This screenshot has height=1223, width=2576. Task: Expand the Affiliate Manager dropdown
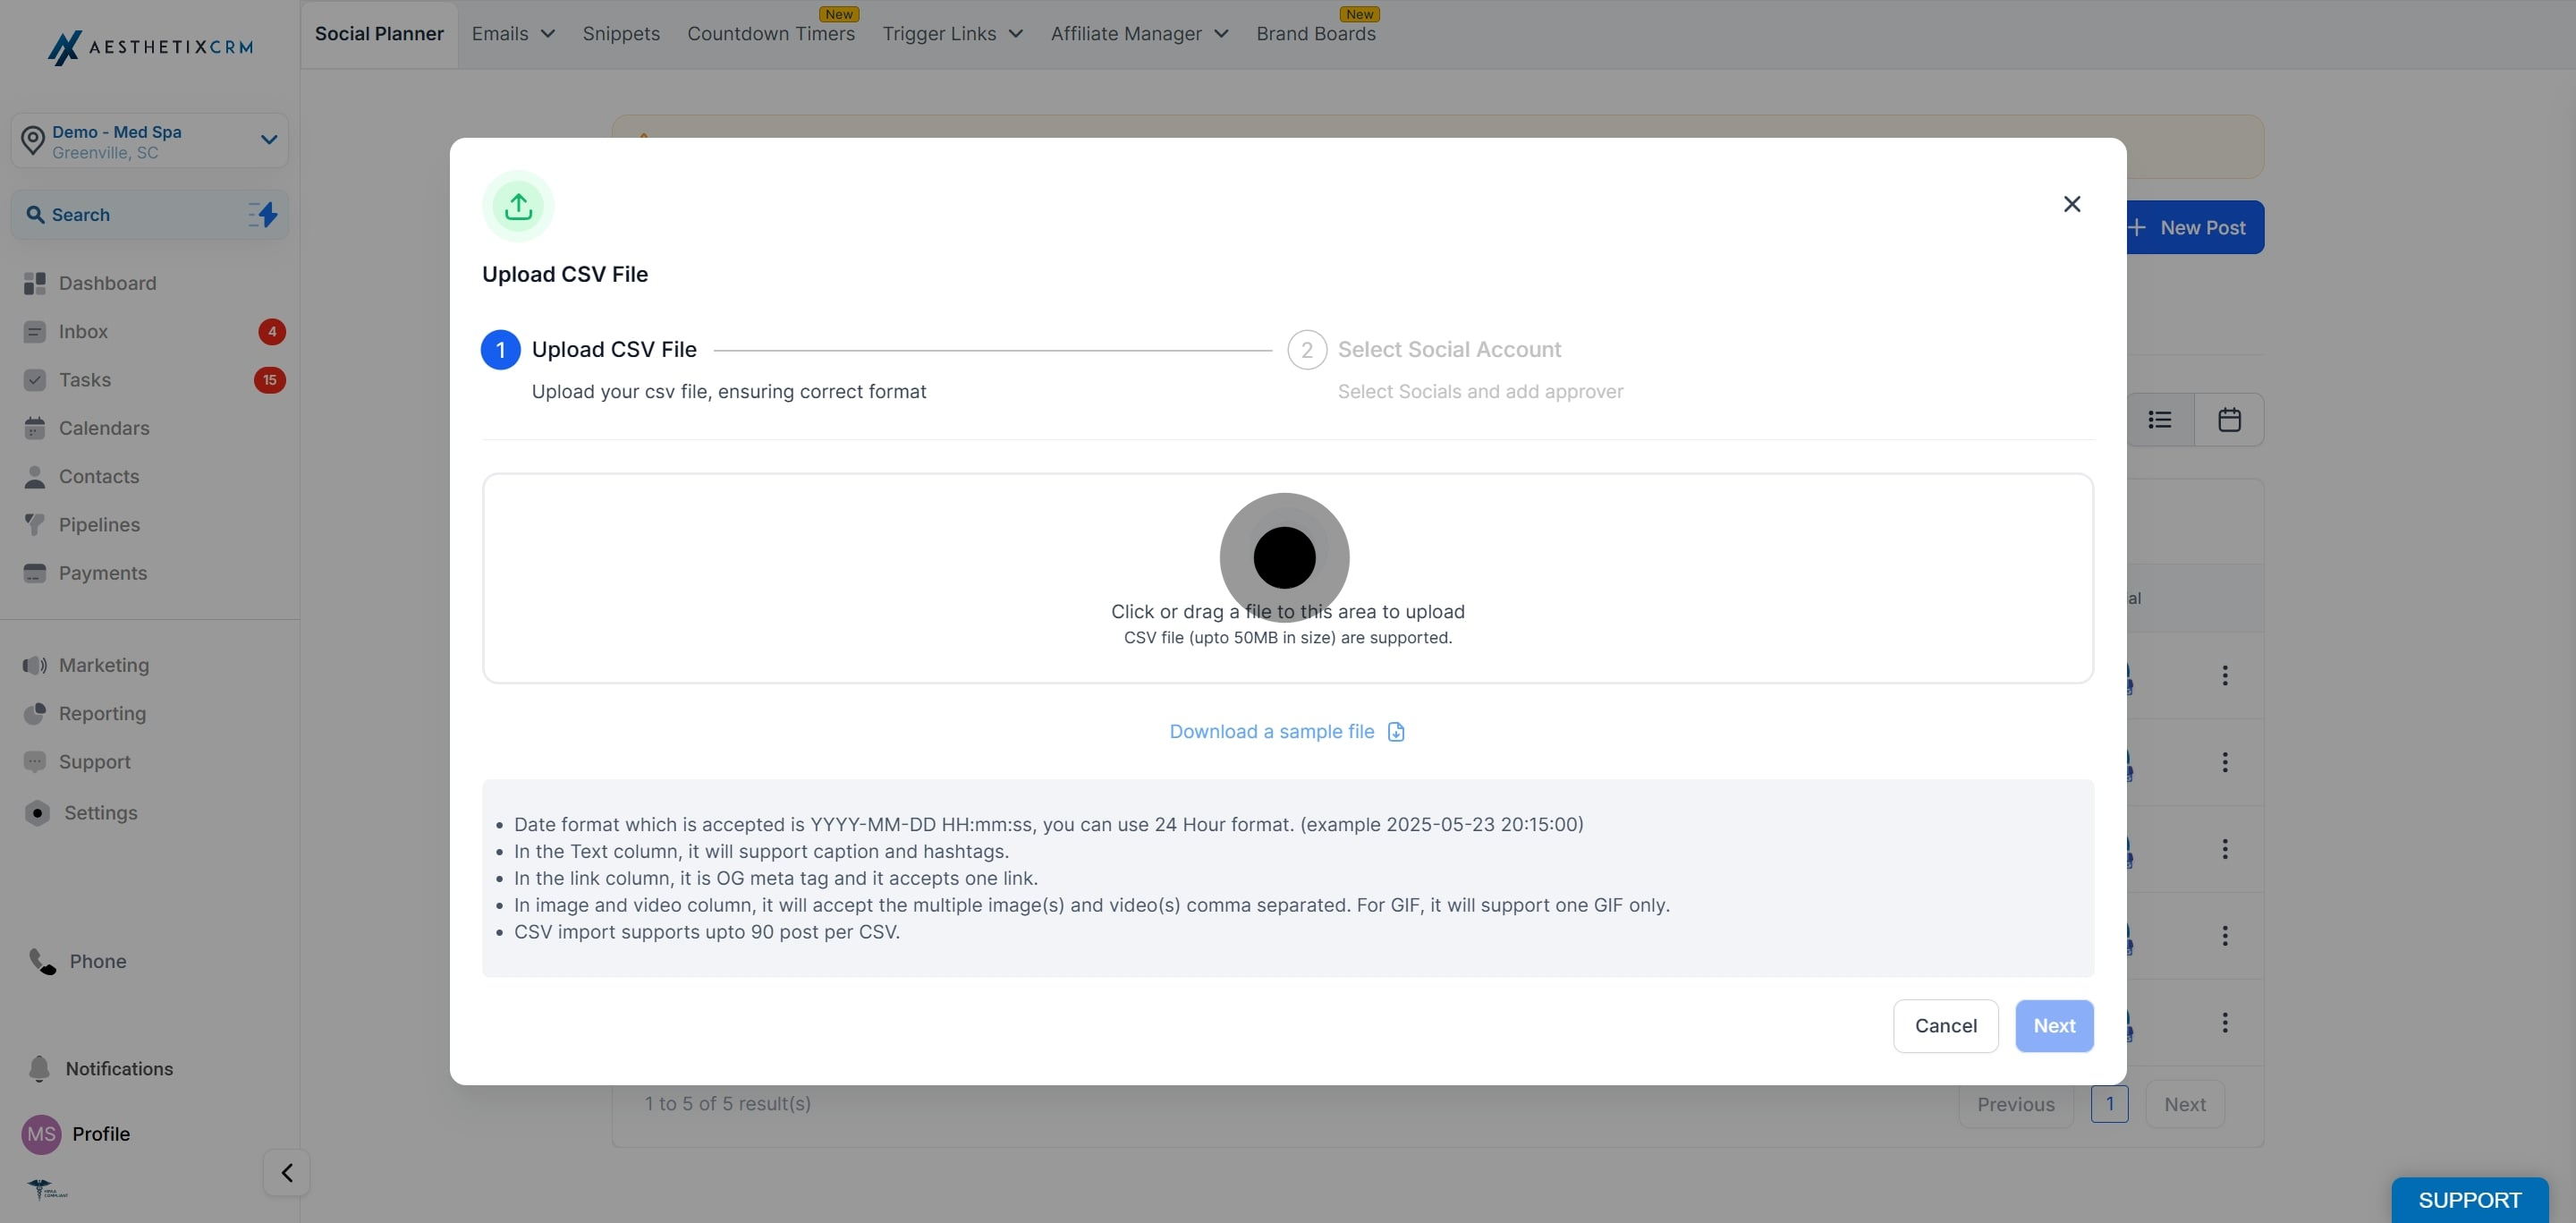1139,34
